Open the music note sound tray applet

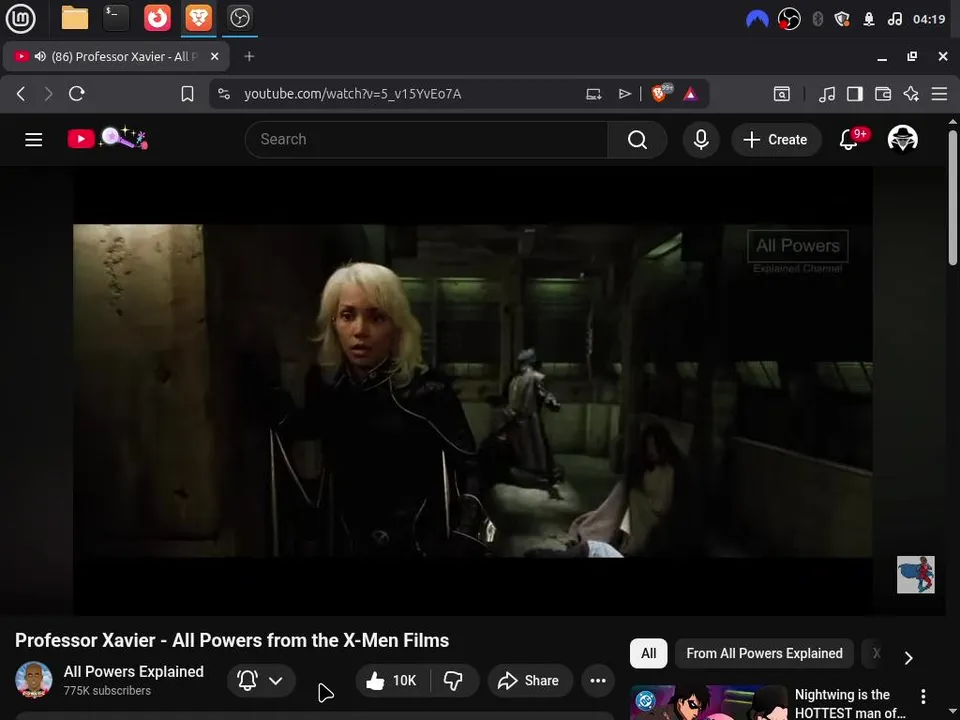tap(894, 19)
